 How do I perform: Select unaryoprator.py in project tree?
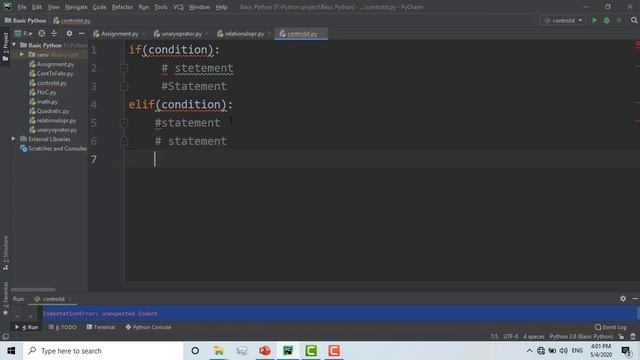(x=53, y=130)
